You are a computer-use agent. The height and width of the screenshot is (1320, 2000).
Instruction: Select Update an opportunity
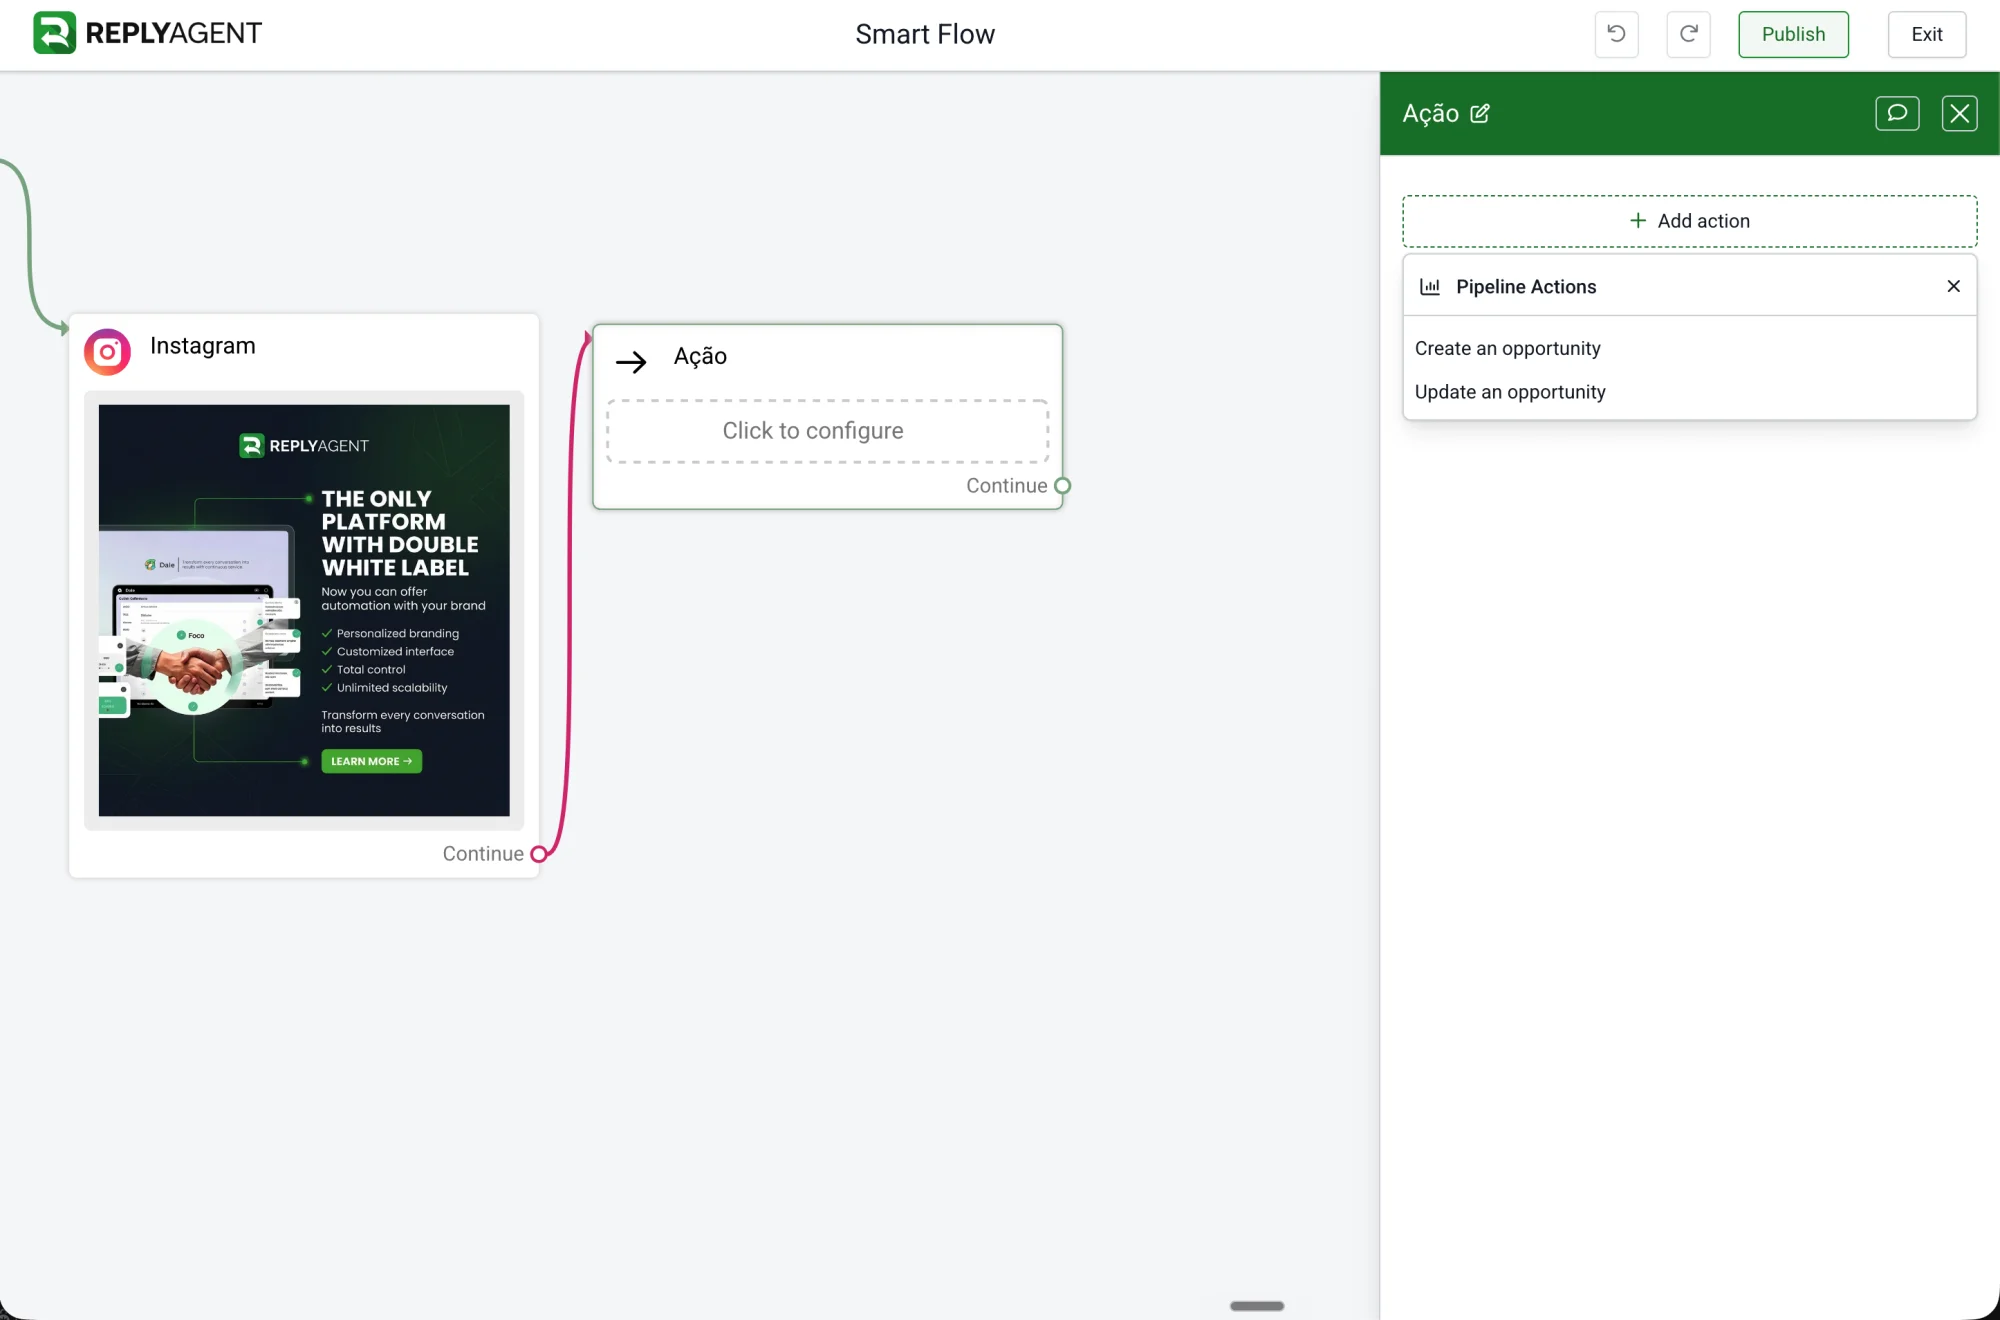tap(1510, 392)
